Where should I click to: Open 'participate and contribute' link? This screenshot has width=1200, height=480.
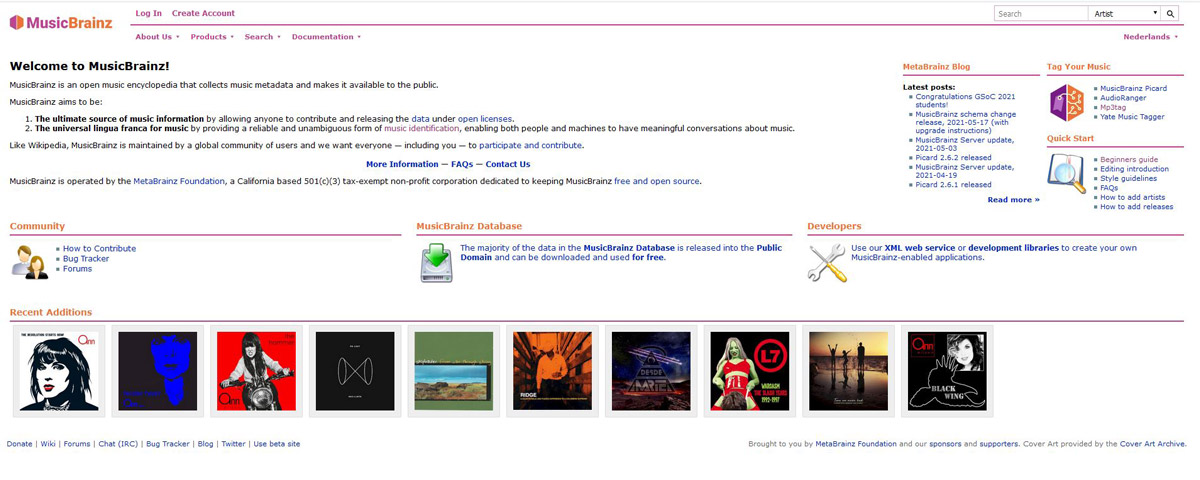[530, 146]
